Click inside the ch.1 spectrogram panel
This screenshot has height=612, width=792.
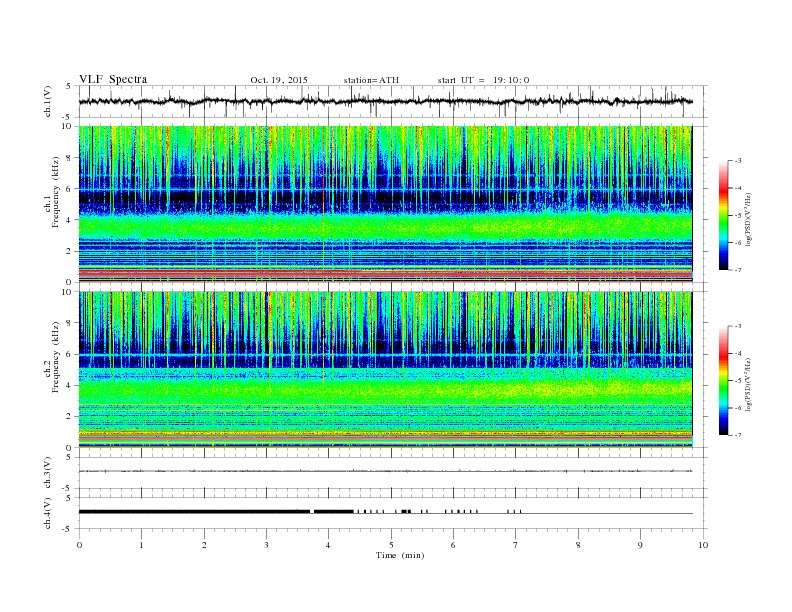coord(385,204)
